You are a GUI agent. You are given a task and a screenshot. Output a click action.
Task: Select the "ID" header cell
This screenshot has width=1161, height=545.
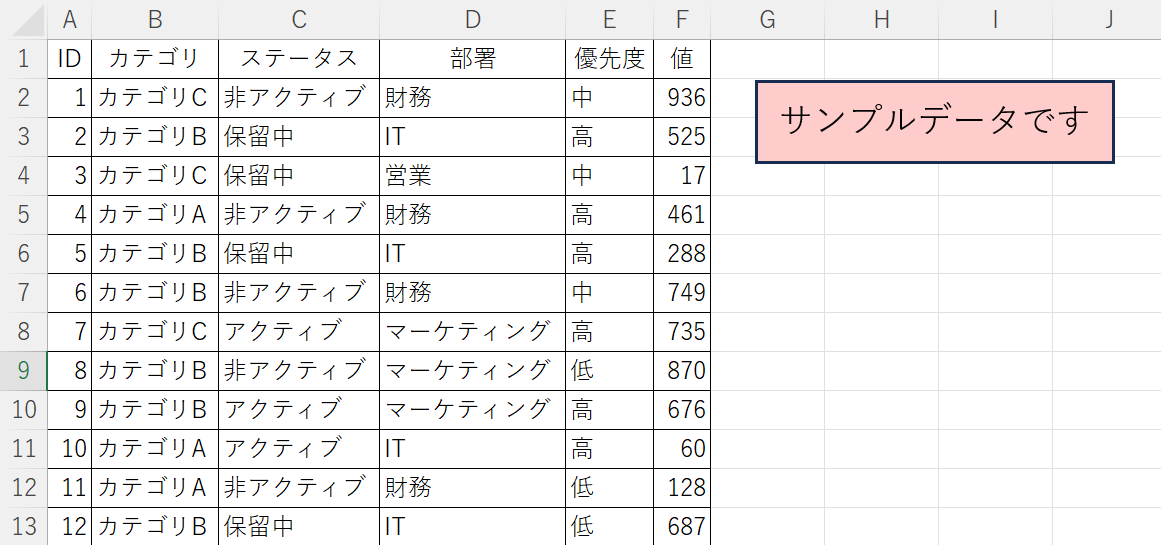tap(69, 59)
